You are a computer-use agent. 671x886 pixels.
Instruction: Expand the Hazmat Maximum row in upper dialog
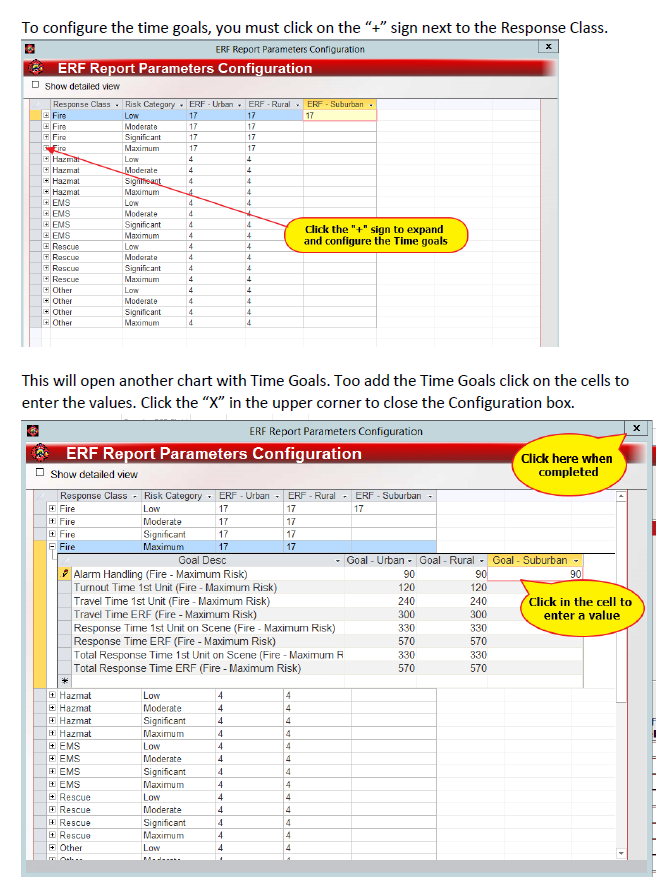pyautogui.click(x=47, y=192)
